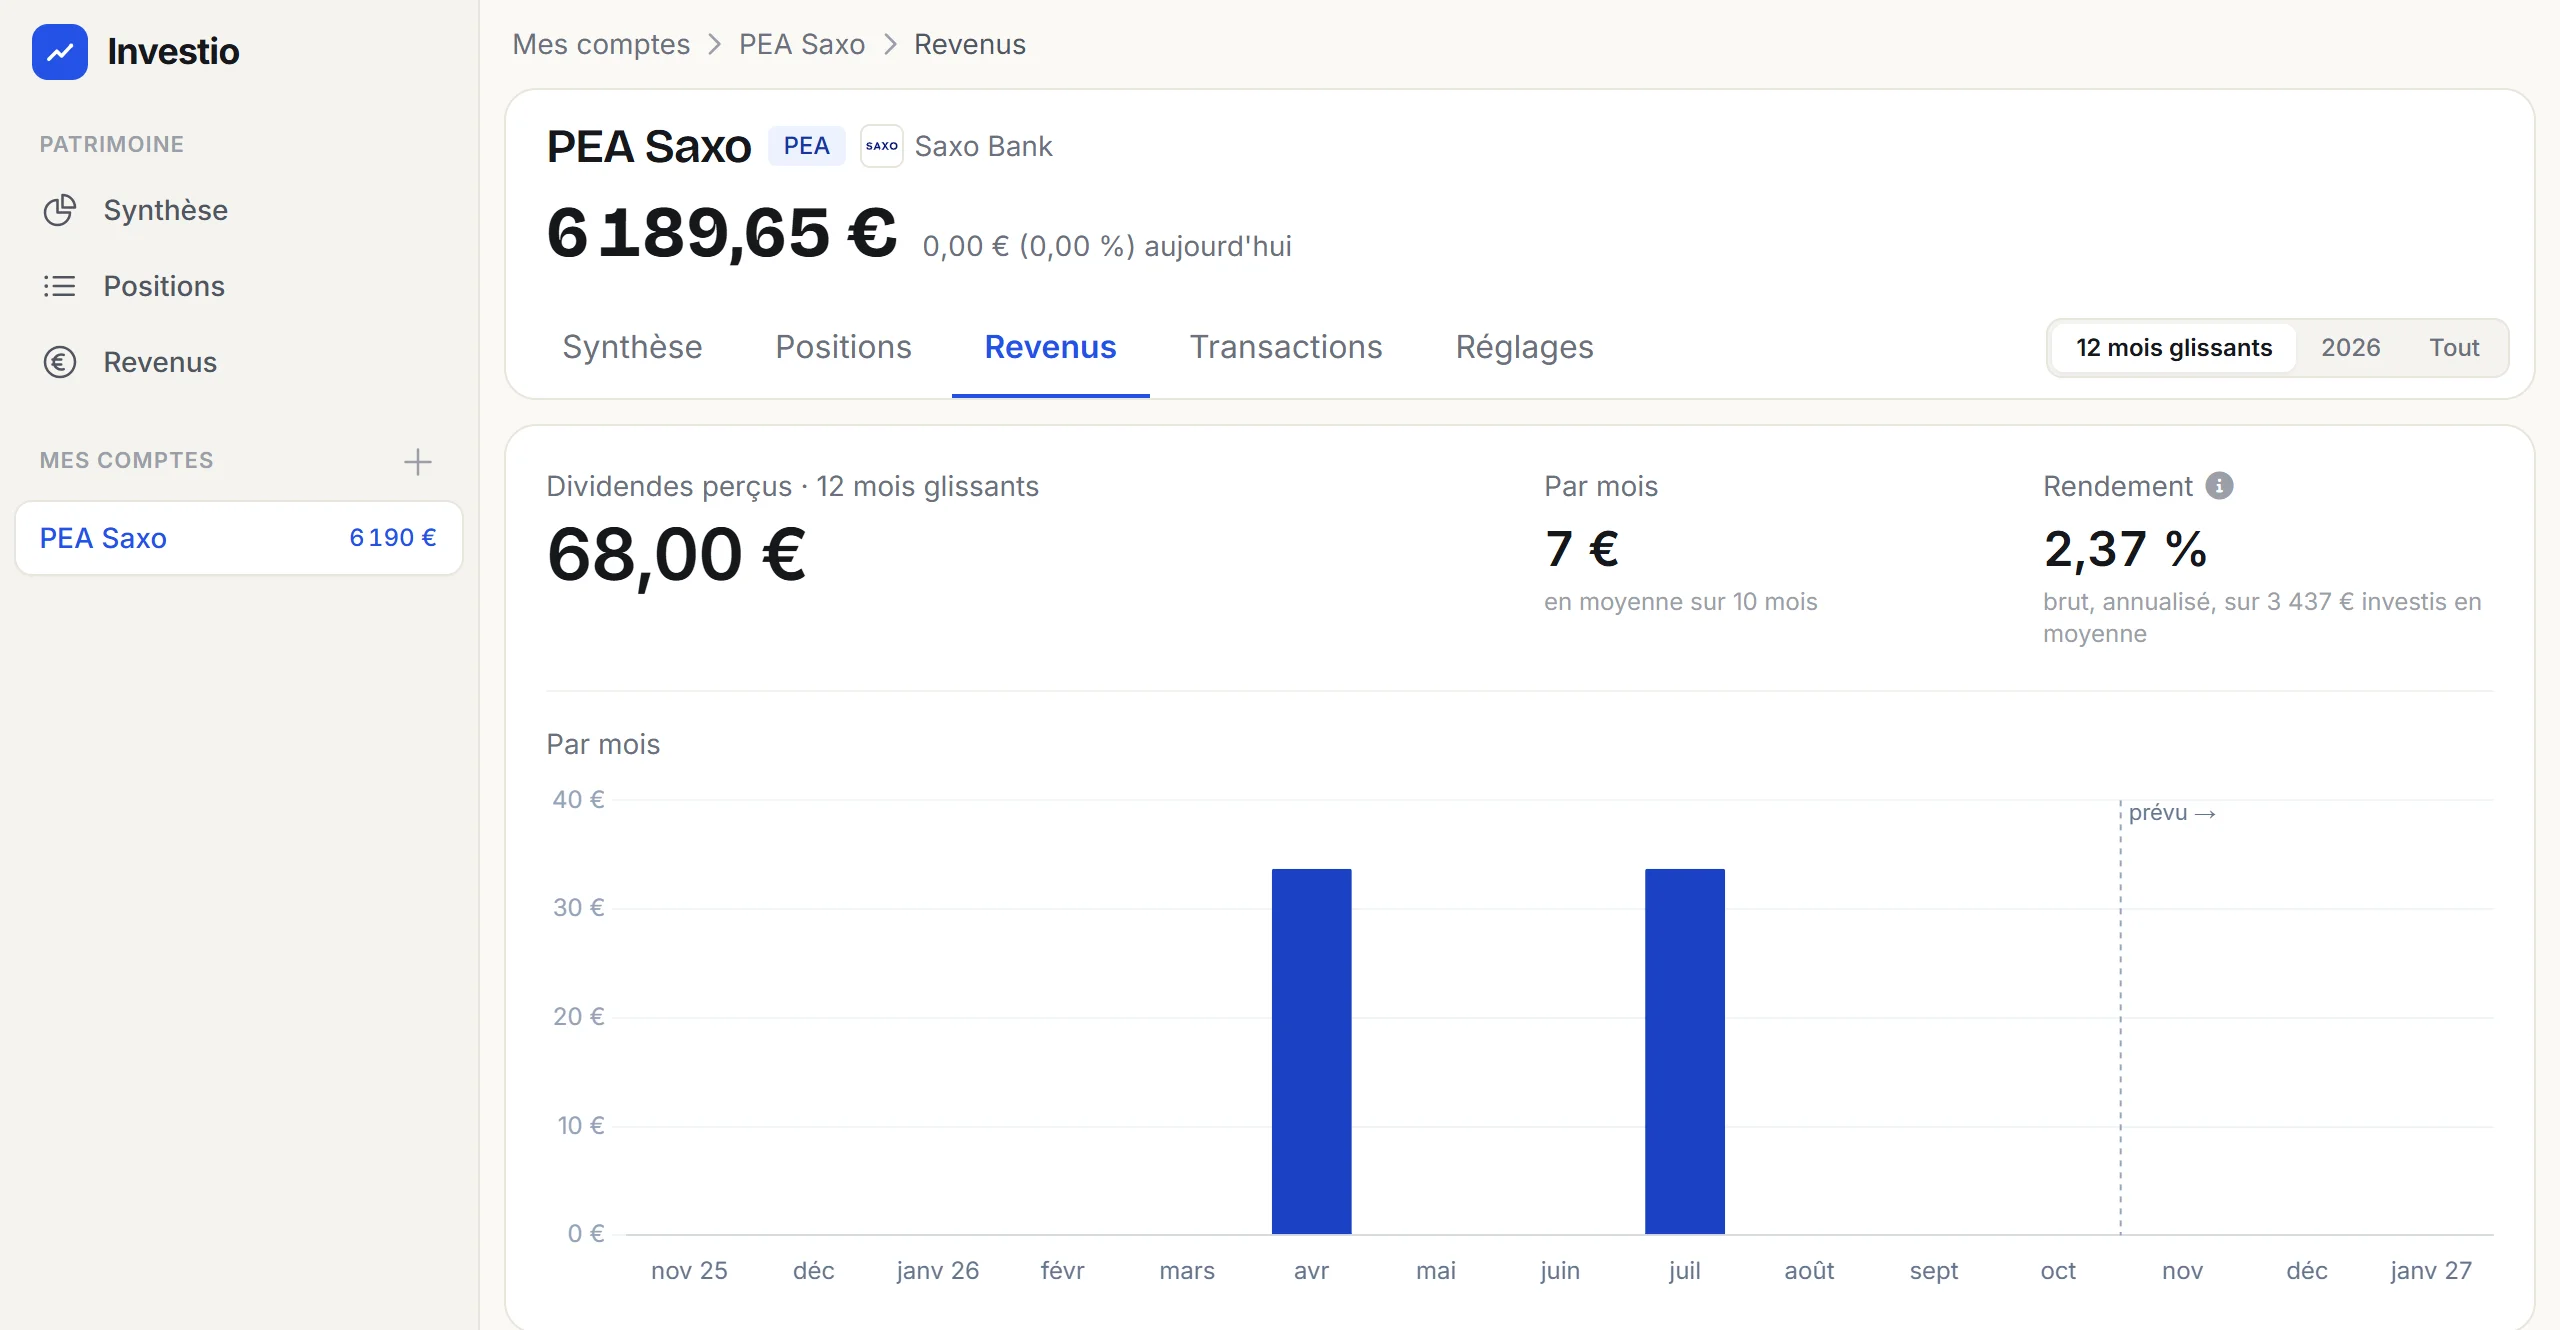This screenshot has height=1330, width=2560.
Task: Click the 'janv 27' axis label
Action: coord(2430,1271)
